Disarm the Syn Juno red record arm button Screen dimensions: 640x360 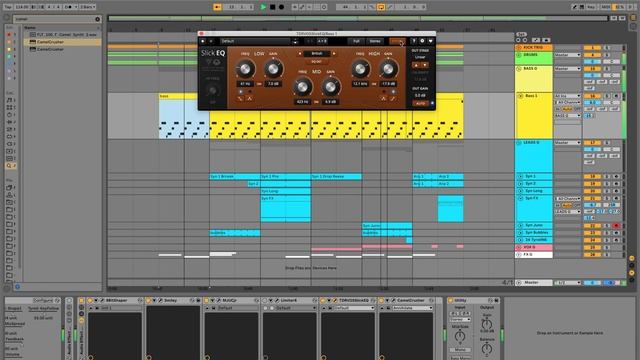click(616, 225)
